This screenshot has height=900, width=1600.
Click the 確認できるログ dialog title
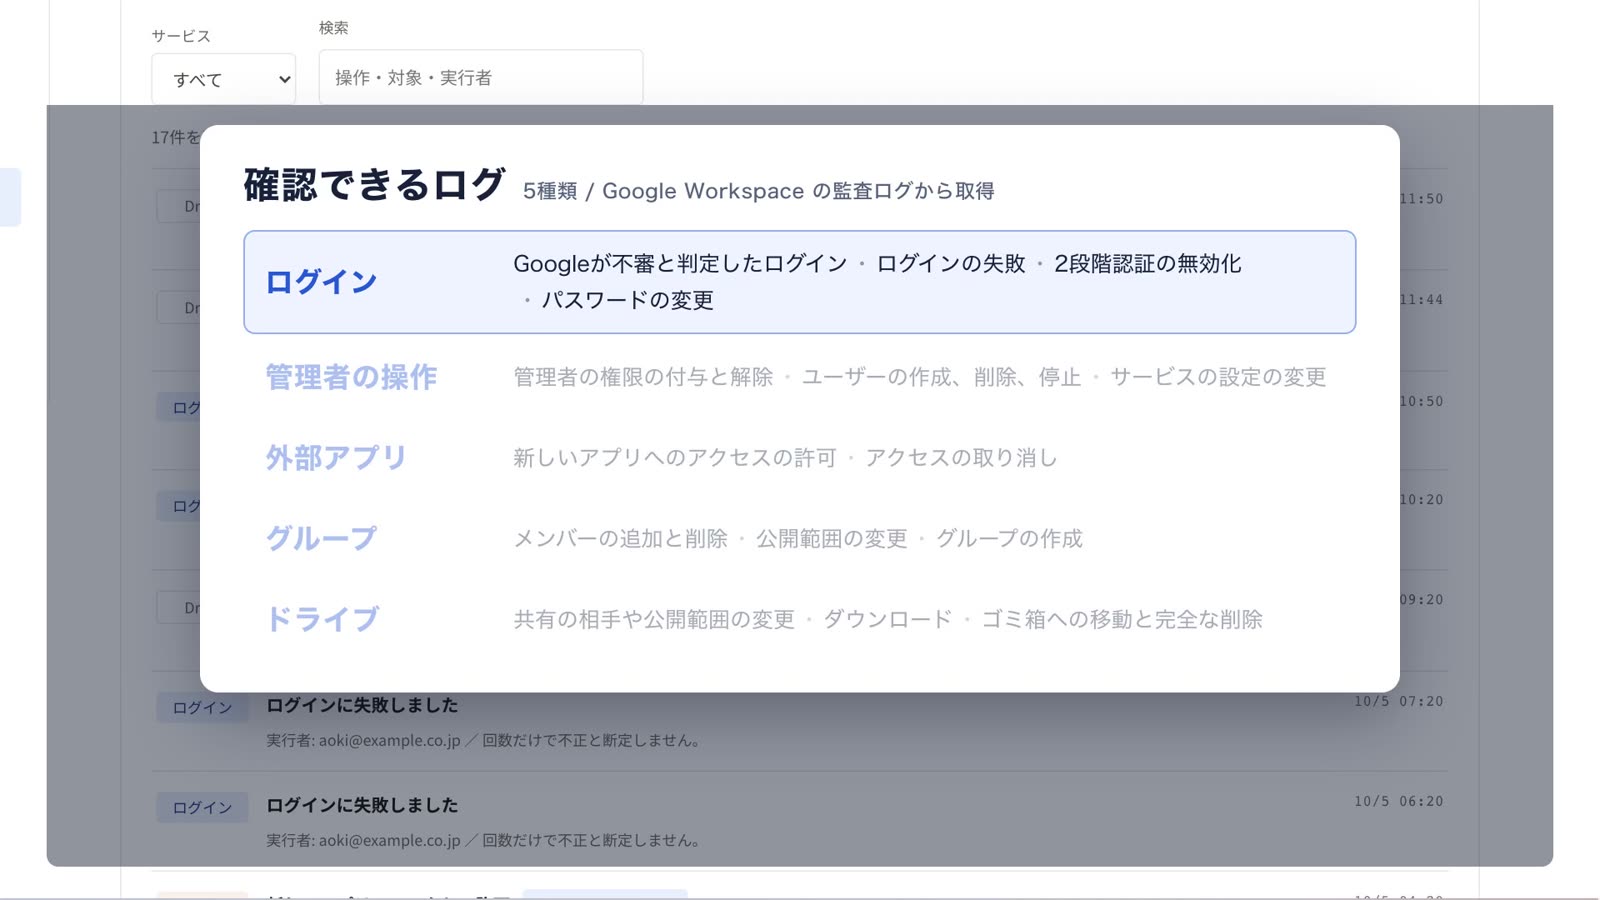click(374, 185)
